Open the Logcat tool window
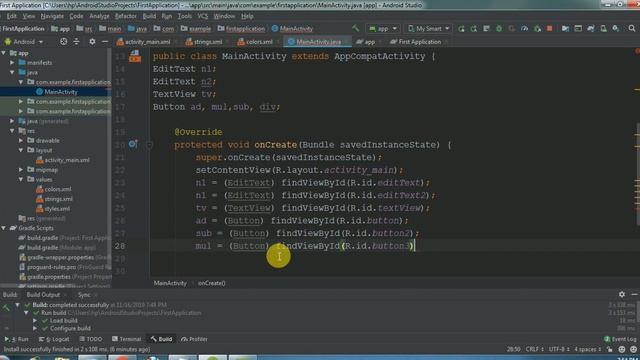Image resolution: width=640 pixels, height=360 pixels. pyautogui.click(x=54, y=339)
